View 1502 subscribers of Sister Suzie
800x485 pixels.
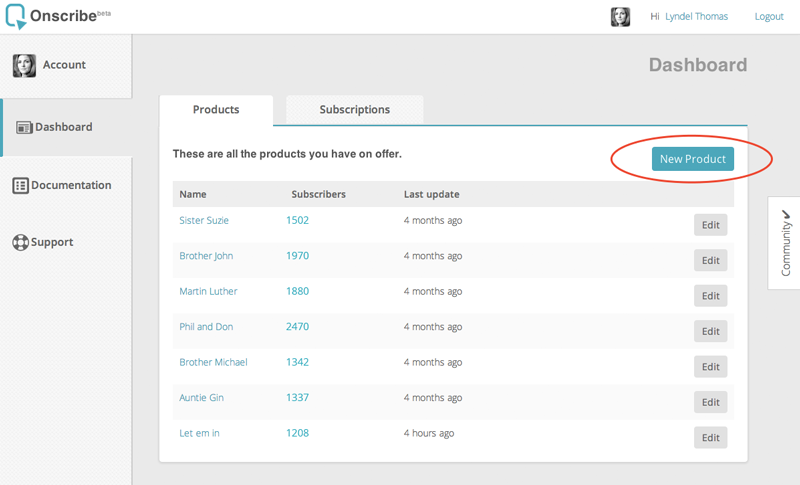tap(297, 220)
